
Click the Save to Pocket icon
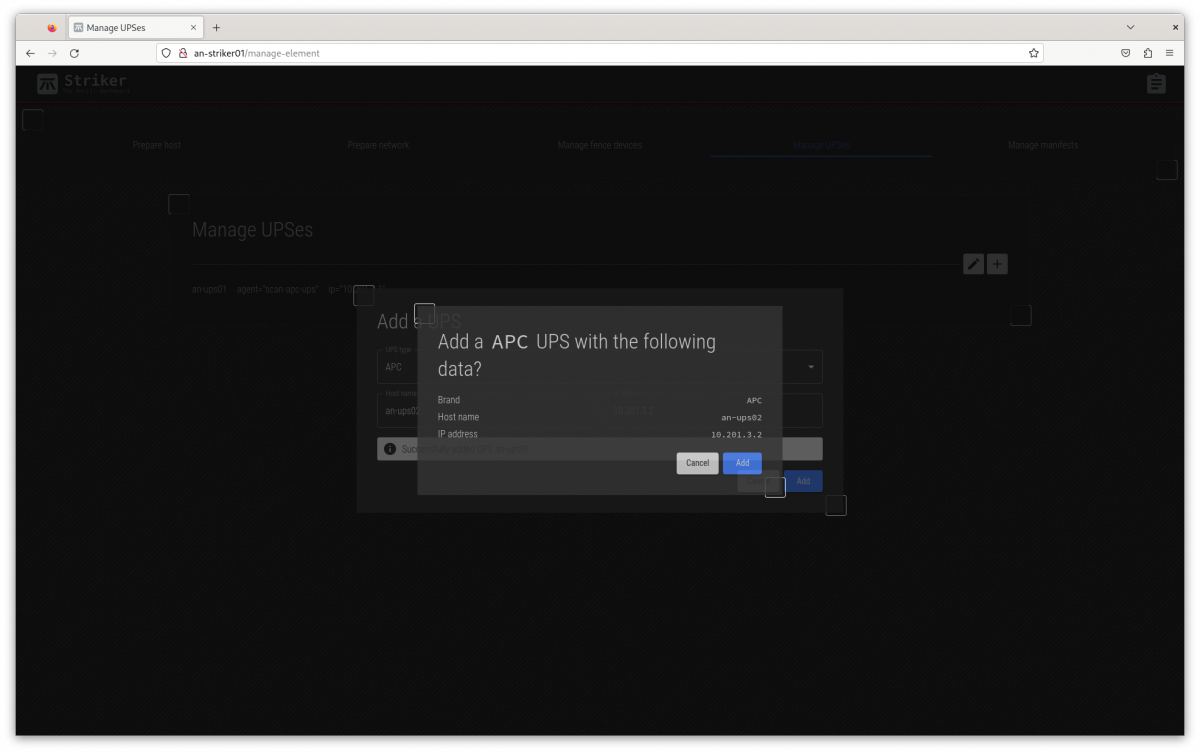point(1125,53)
